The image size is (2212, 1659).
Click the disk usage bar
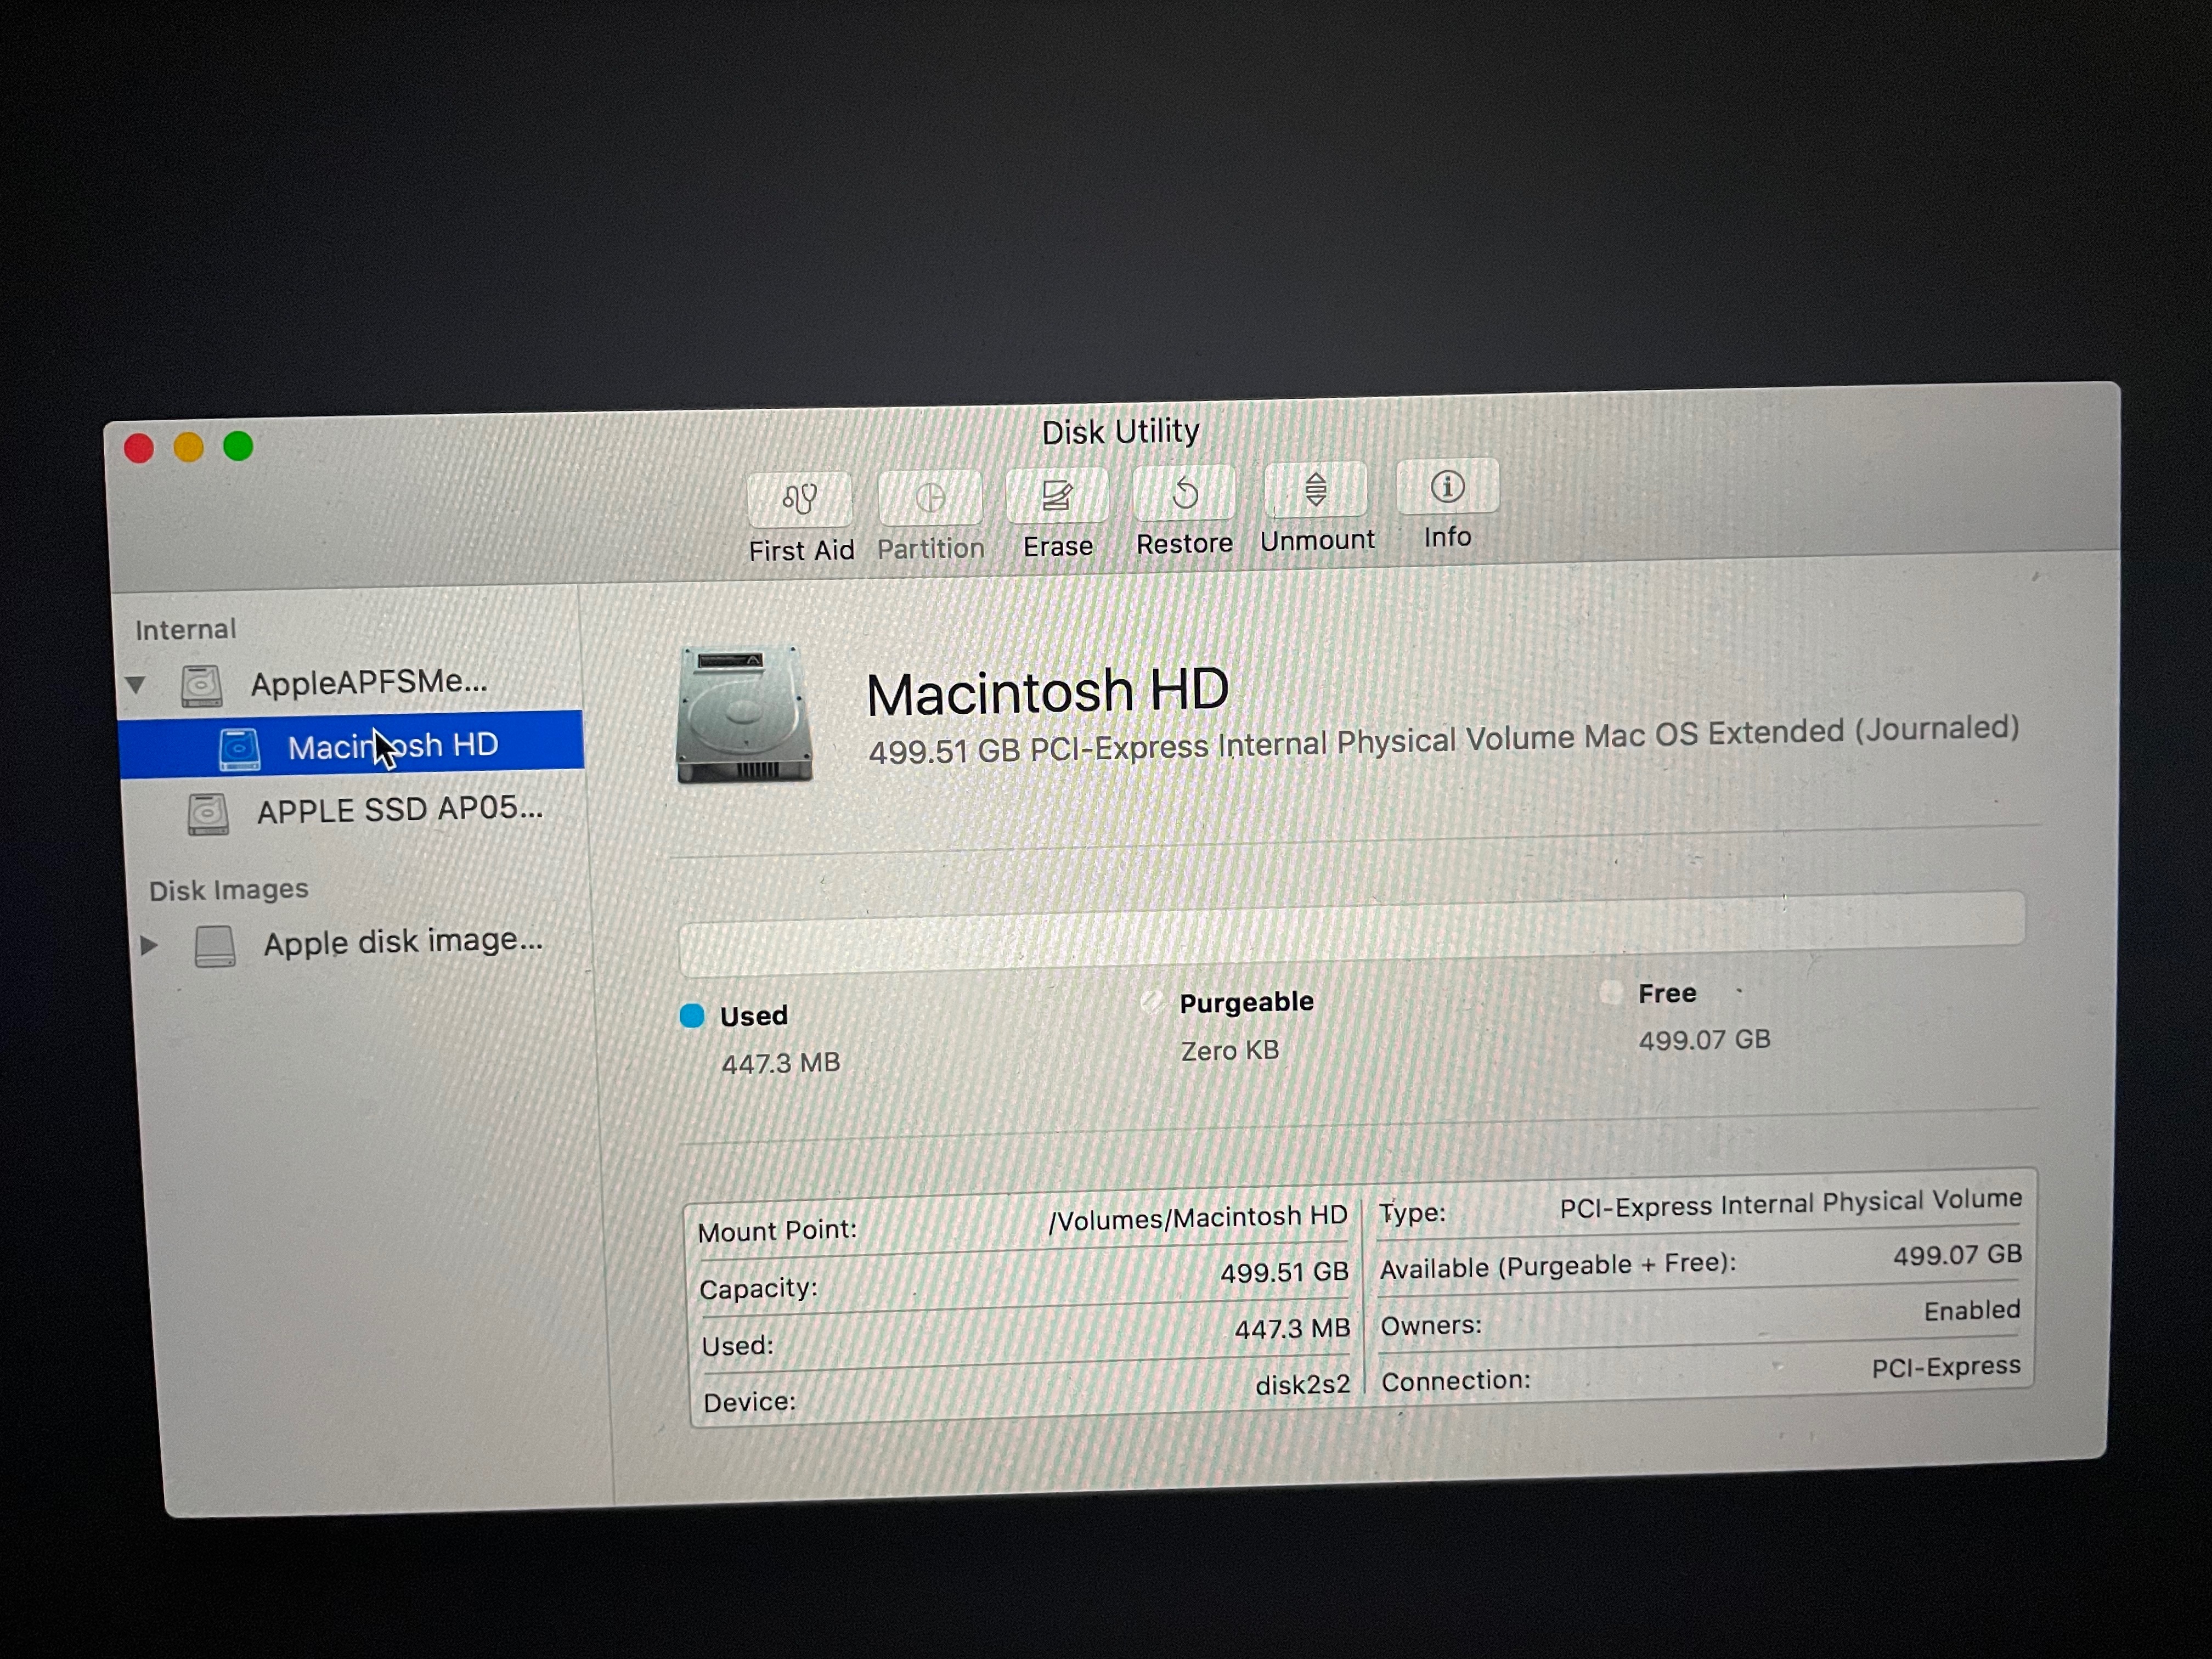click(1350, 933)
